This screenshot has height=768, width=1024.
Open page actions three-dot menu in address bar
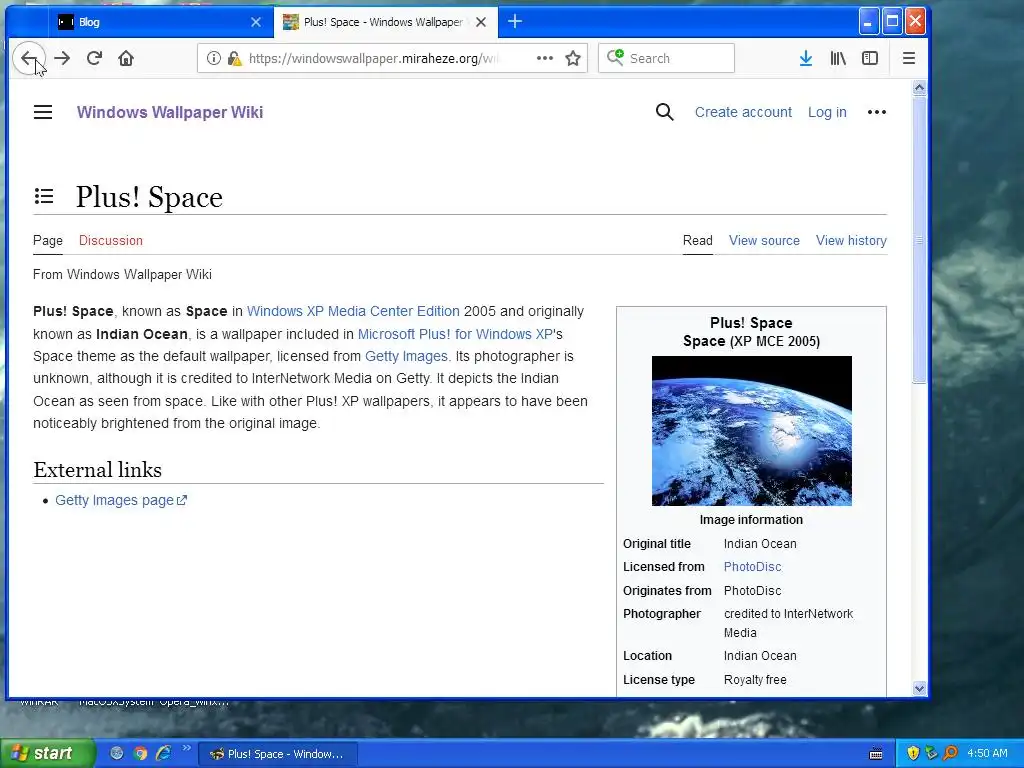[545, 58]
